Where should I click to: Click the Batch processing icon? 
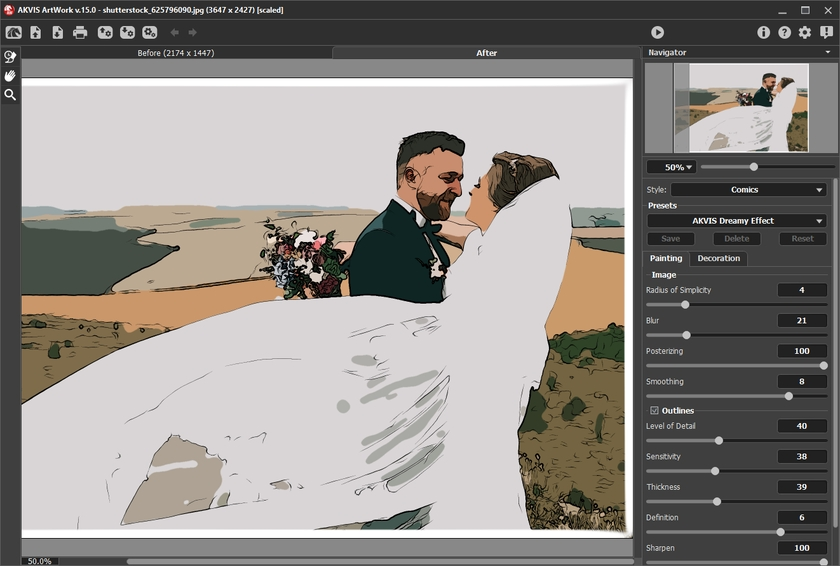click(x=149, y=33)
